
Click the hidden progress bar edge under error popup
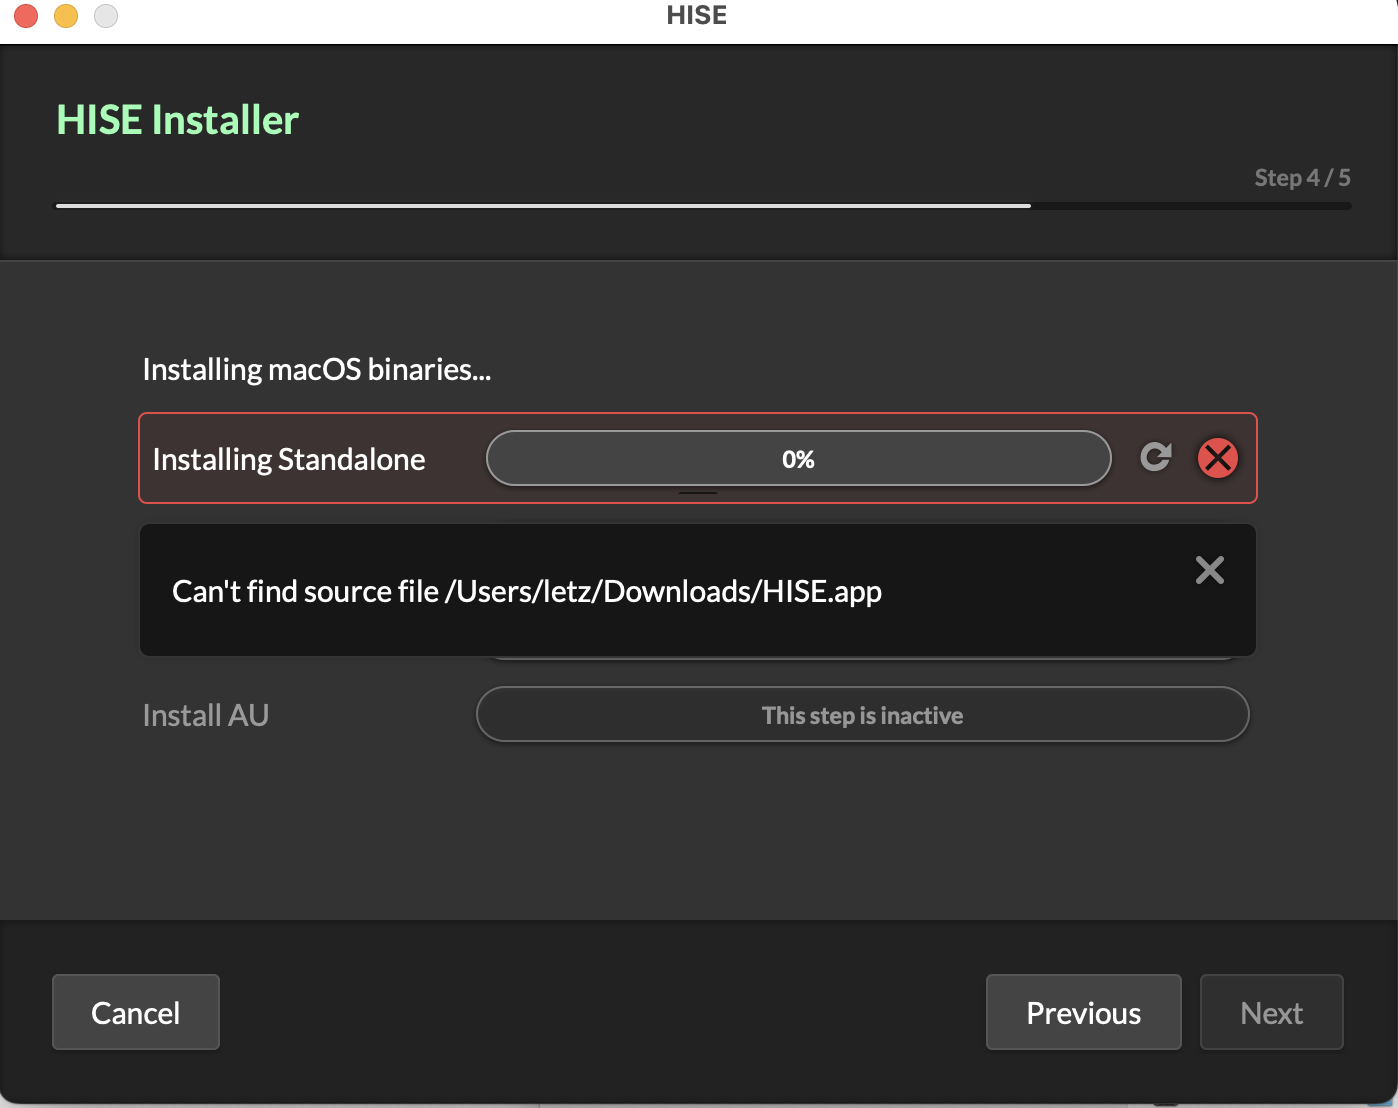point(860,658)
